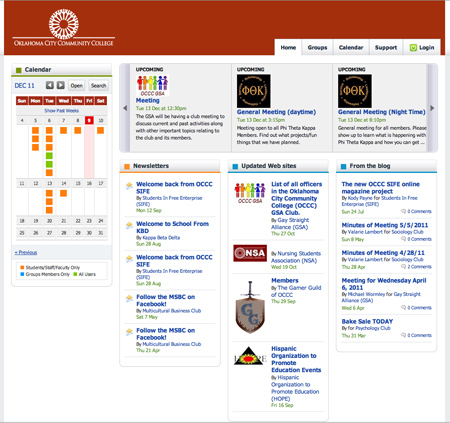Open The new OCCC SIFE online magazine project
Viewport: 450px width, 423px height.
click(x=380, y=188)
